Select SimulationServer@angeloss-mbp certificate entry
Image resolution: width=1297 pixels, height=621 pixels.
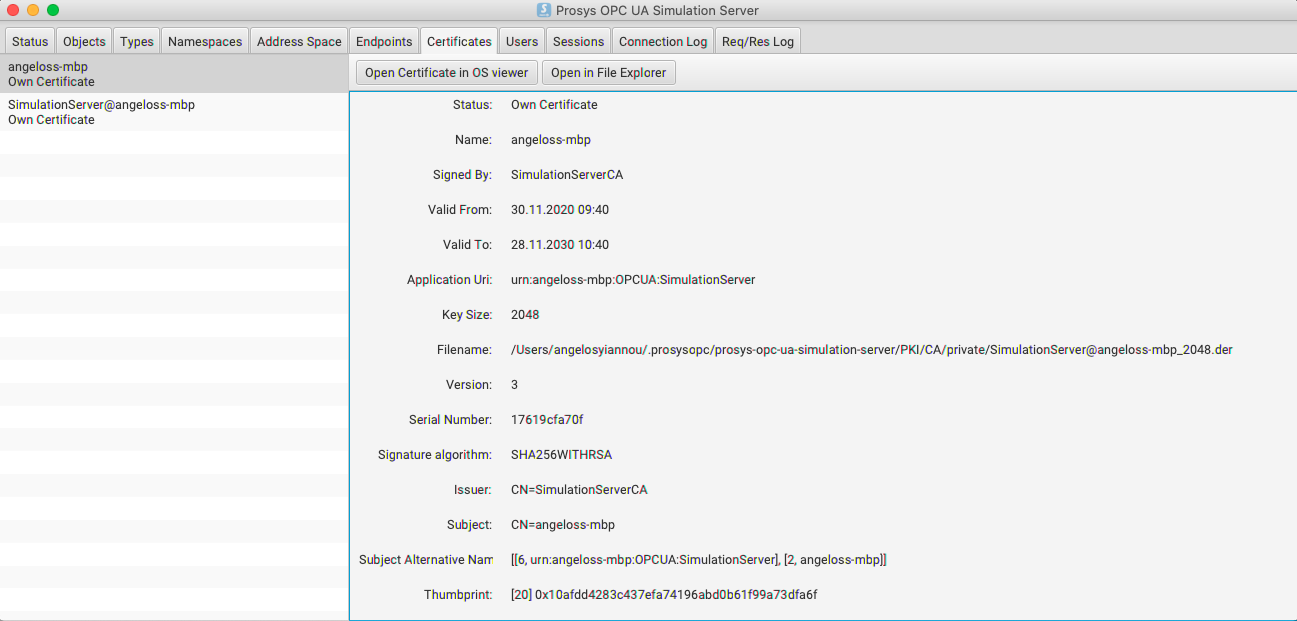click(x=174, y=112)
